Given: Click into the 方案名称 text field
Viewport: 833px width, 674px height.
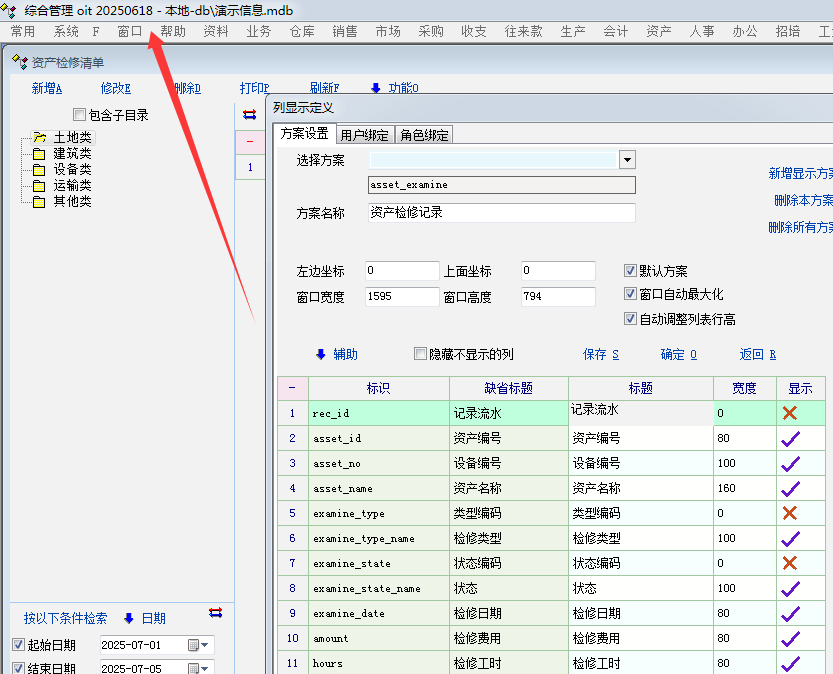Looking at the screenshot, I should point(501,212).
